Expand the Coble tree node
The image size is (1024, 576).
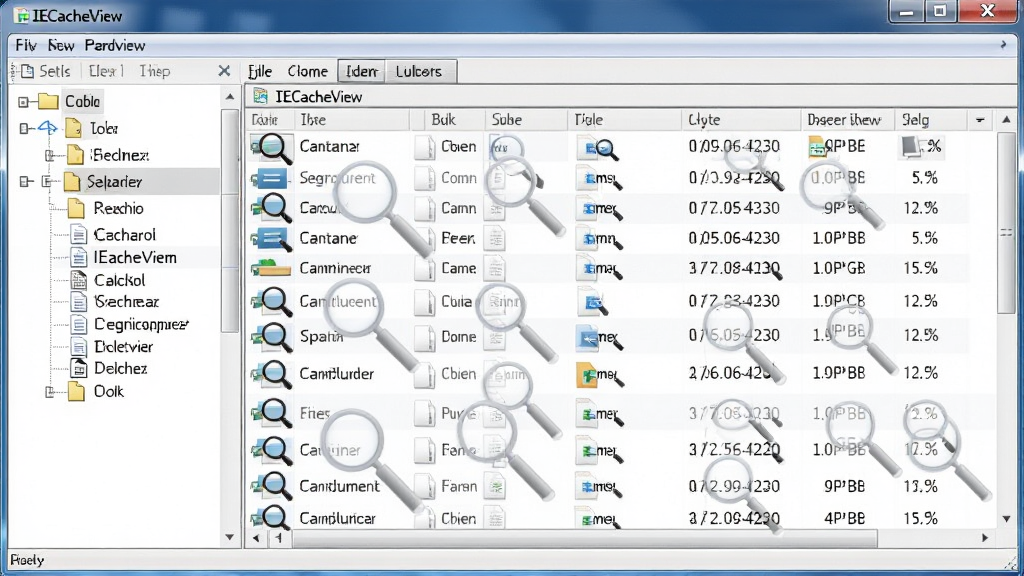click(24, 102)
